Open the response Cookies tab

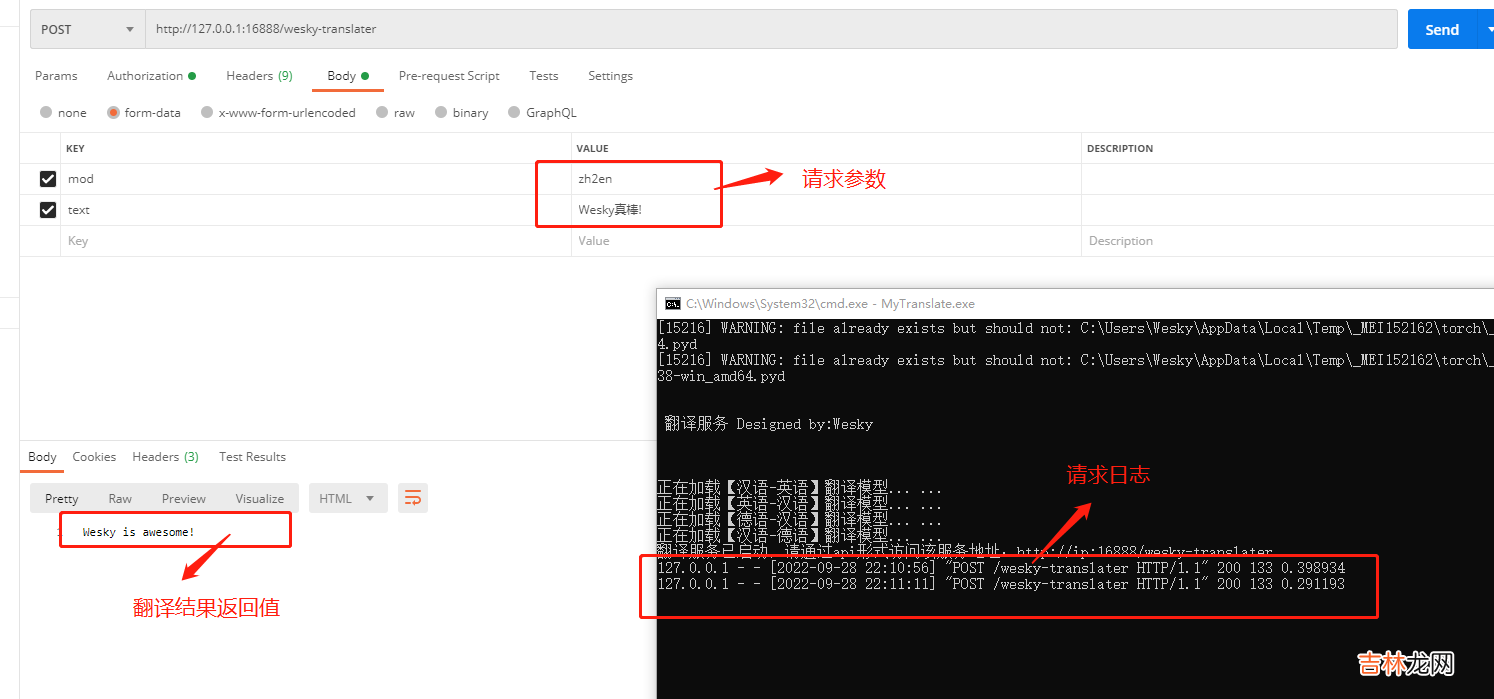(94, 457)
